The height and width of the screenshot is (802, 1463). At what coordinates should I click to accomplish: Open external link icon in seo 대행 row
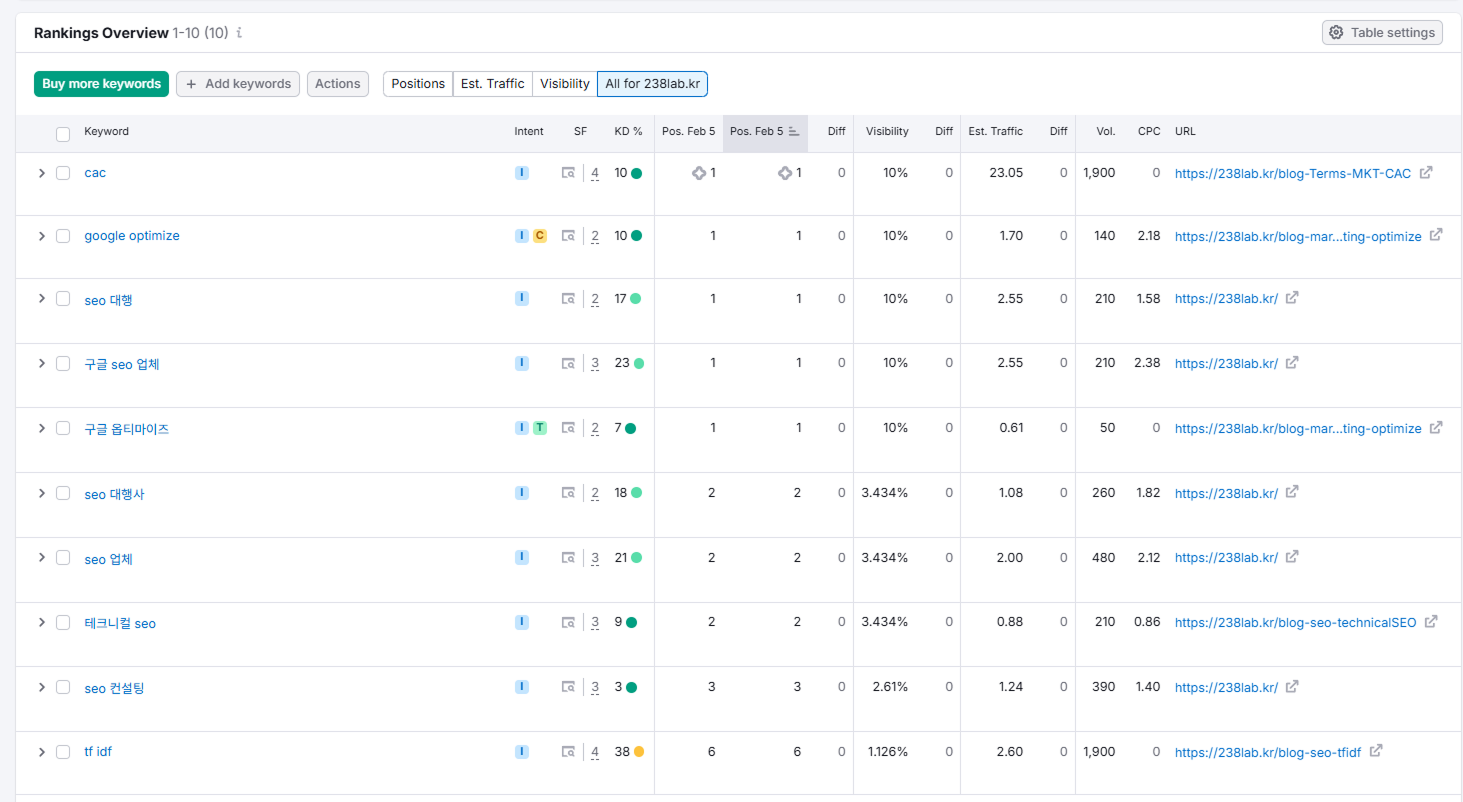pyautogui.click(x=1292, y=298)
